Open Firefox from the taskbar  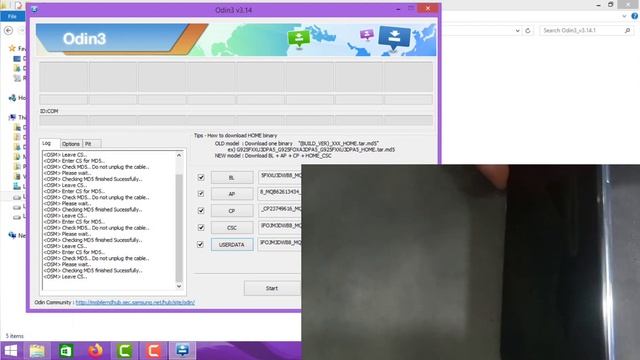click(x=96, y=351)
